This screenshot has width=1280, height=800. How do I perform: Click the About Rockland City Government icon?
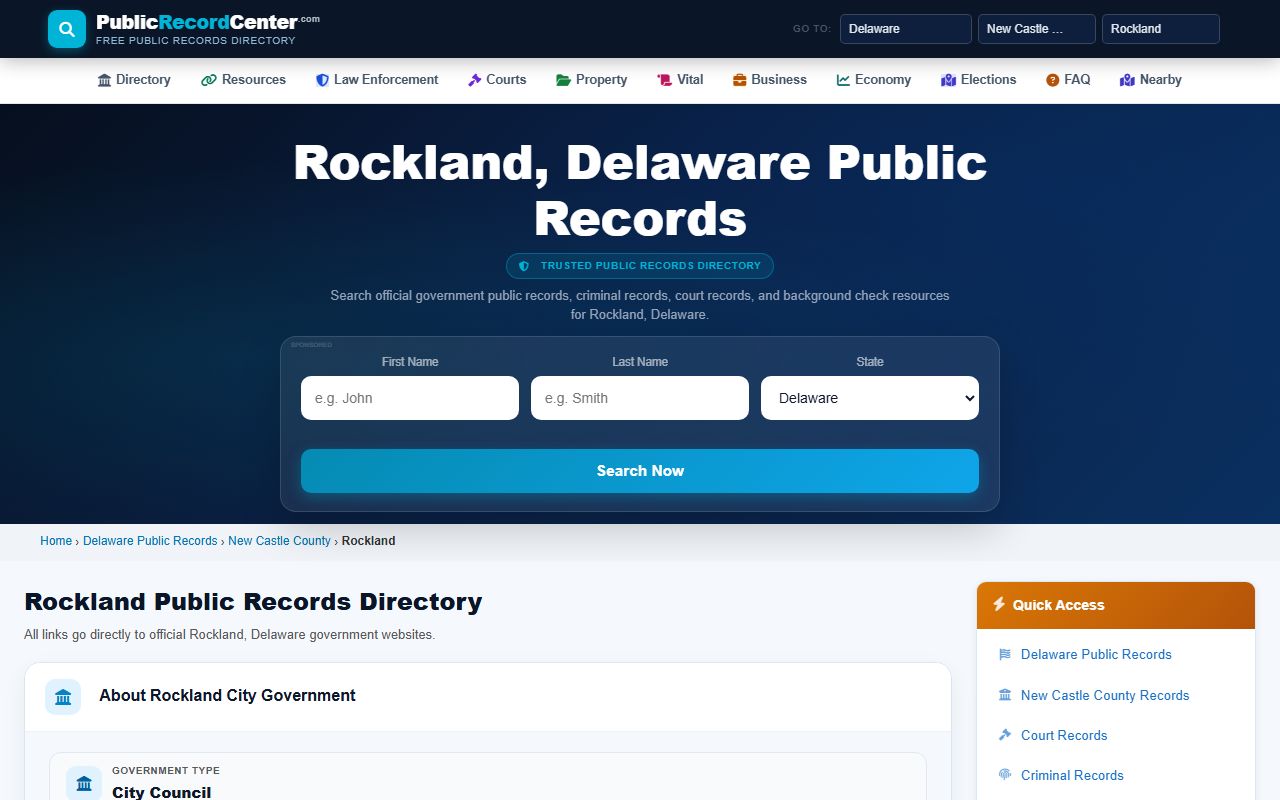point(63,696)
